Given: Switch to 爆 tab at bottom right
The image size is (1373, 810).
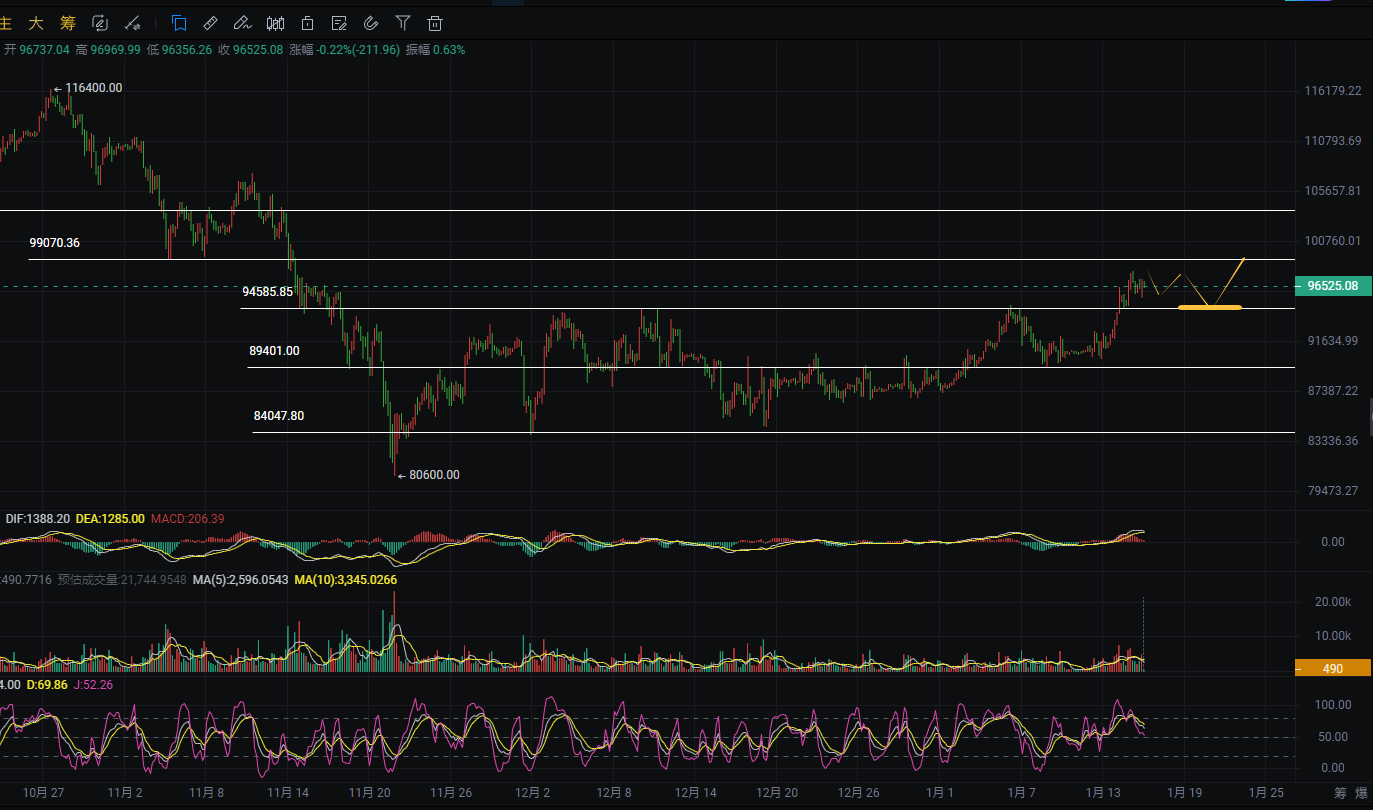Looking at the screenshot, I should (x=1361, y=793).
